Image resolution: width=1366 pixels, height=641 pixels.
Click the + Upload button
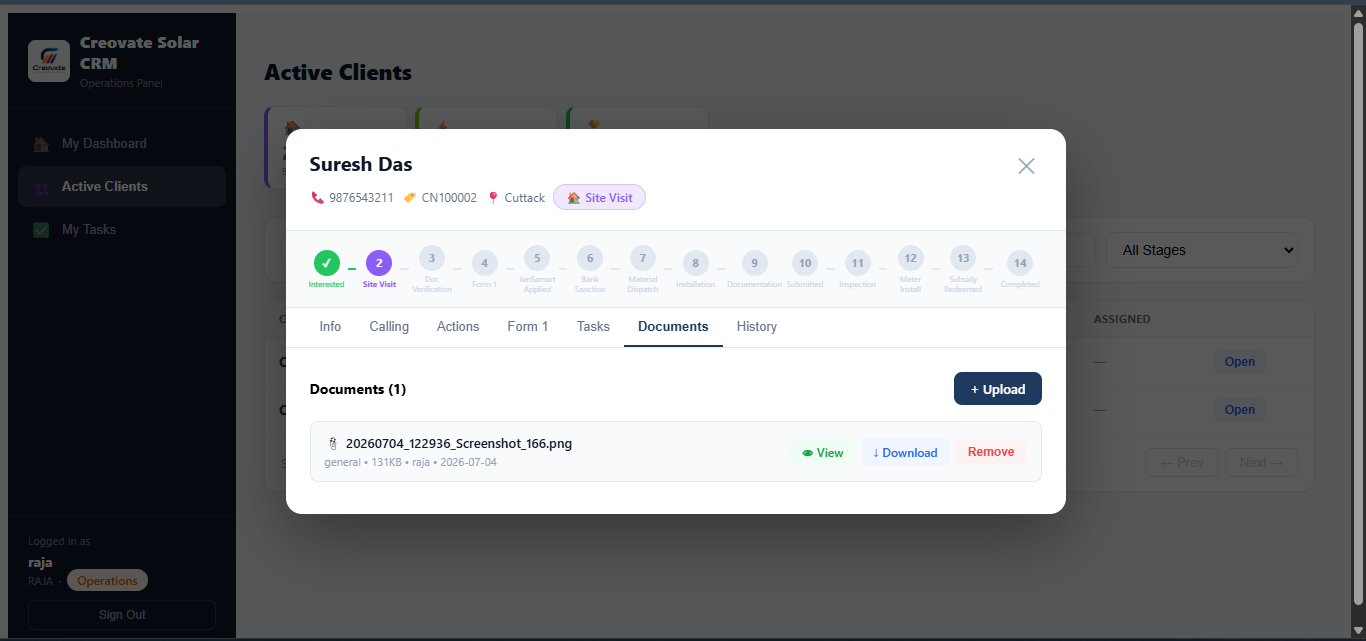pyautogui.click(x=998, y=389)
